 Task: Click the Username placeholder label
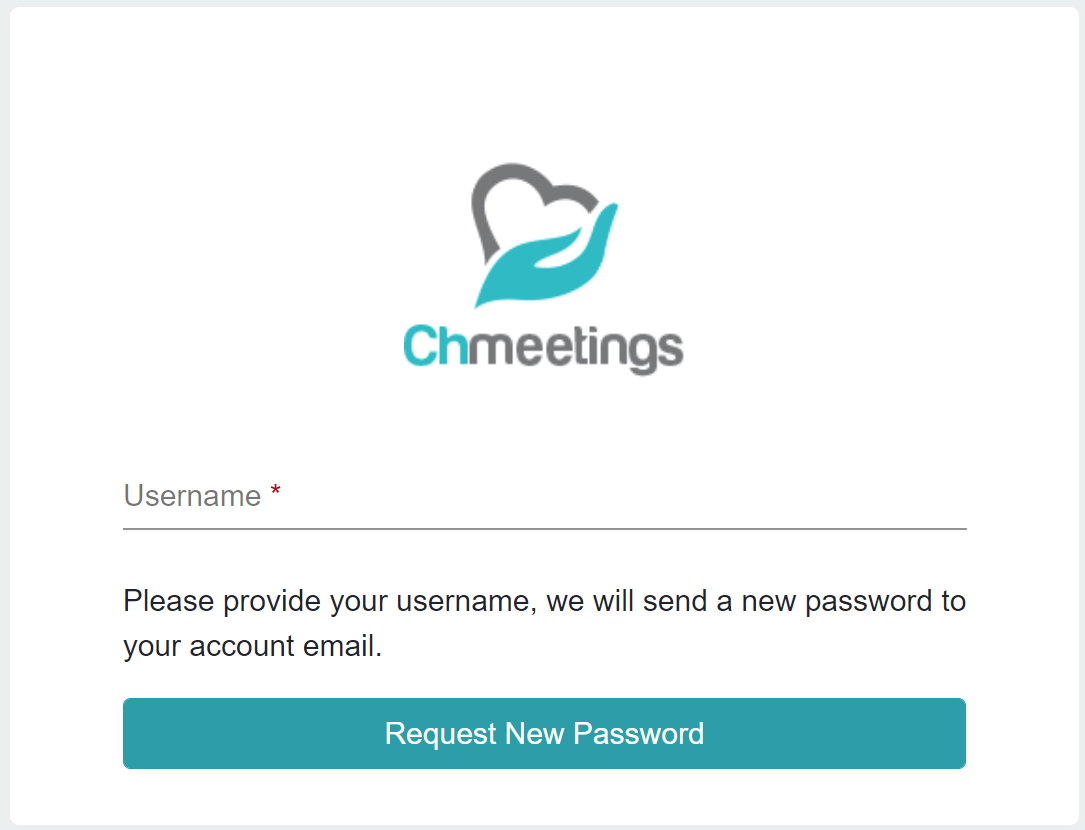click(192, 496)
